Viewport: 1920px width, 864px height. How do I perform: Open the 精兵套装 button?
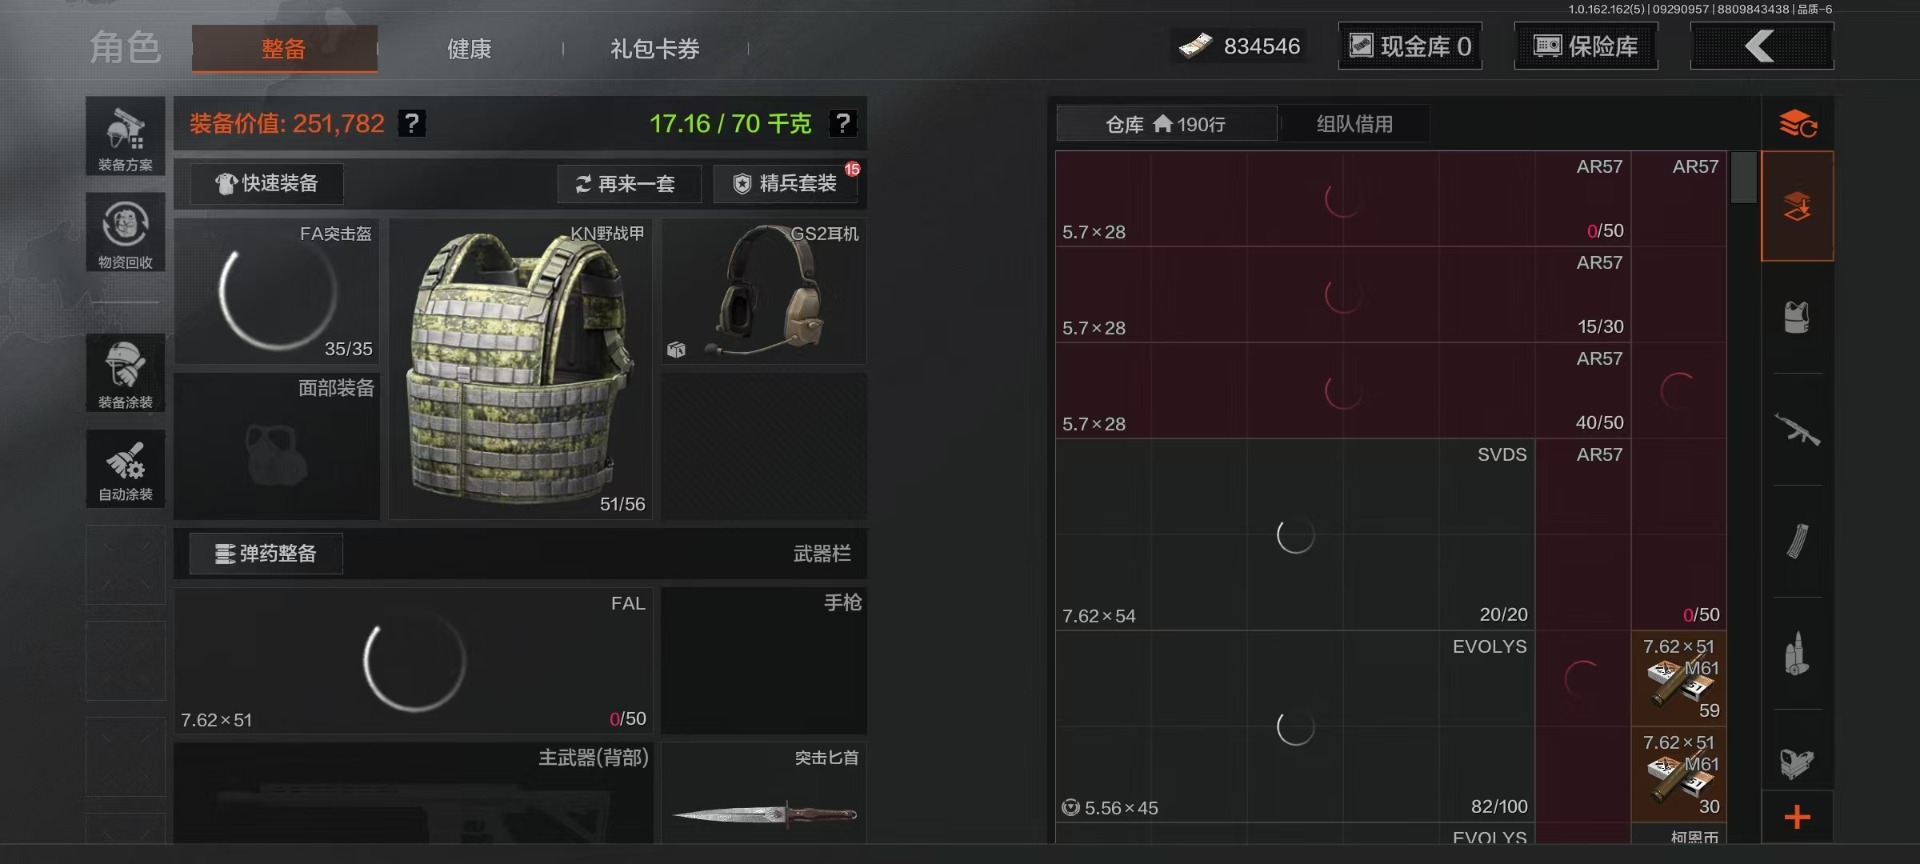(787, 184)
